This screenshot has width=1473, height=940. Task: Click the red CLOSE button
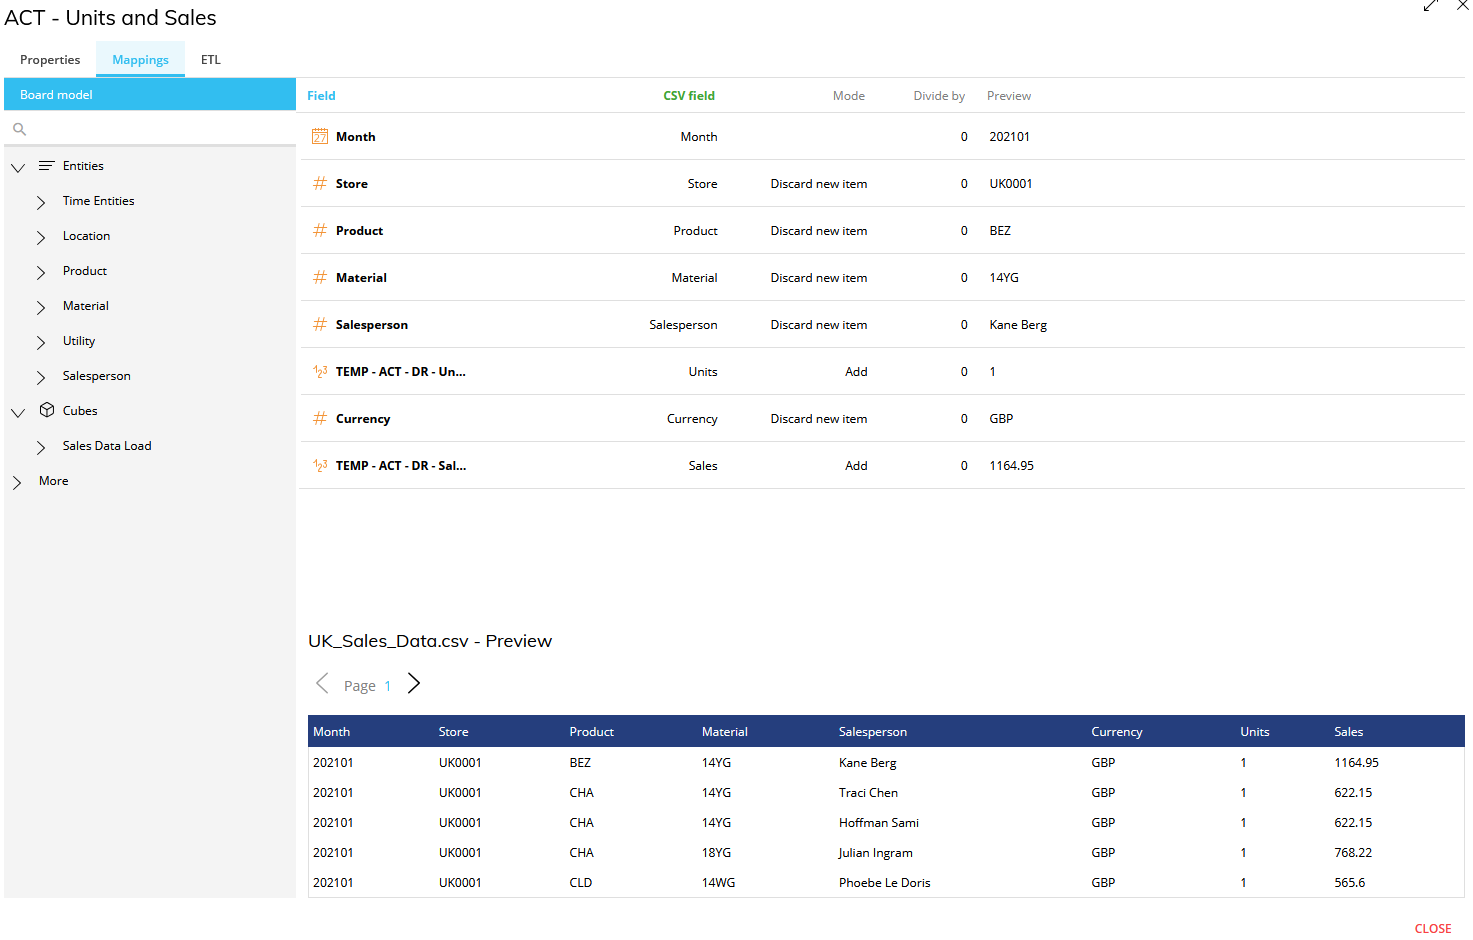(x=1433, y=928)
